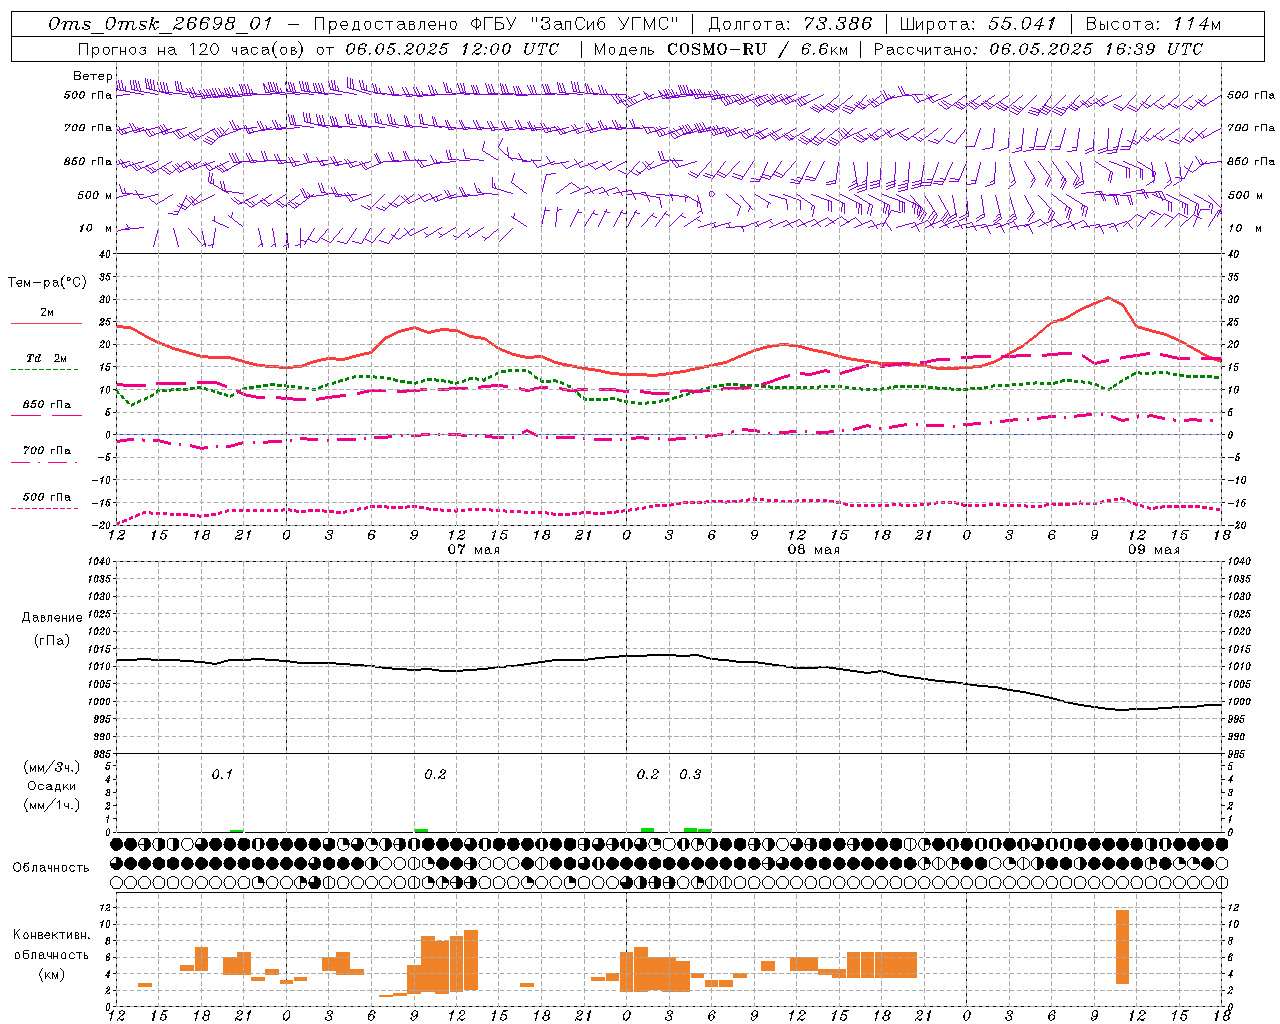Click the "Td 2м" dew point legend entry
1280x1024 pixels.
point(47,358)
